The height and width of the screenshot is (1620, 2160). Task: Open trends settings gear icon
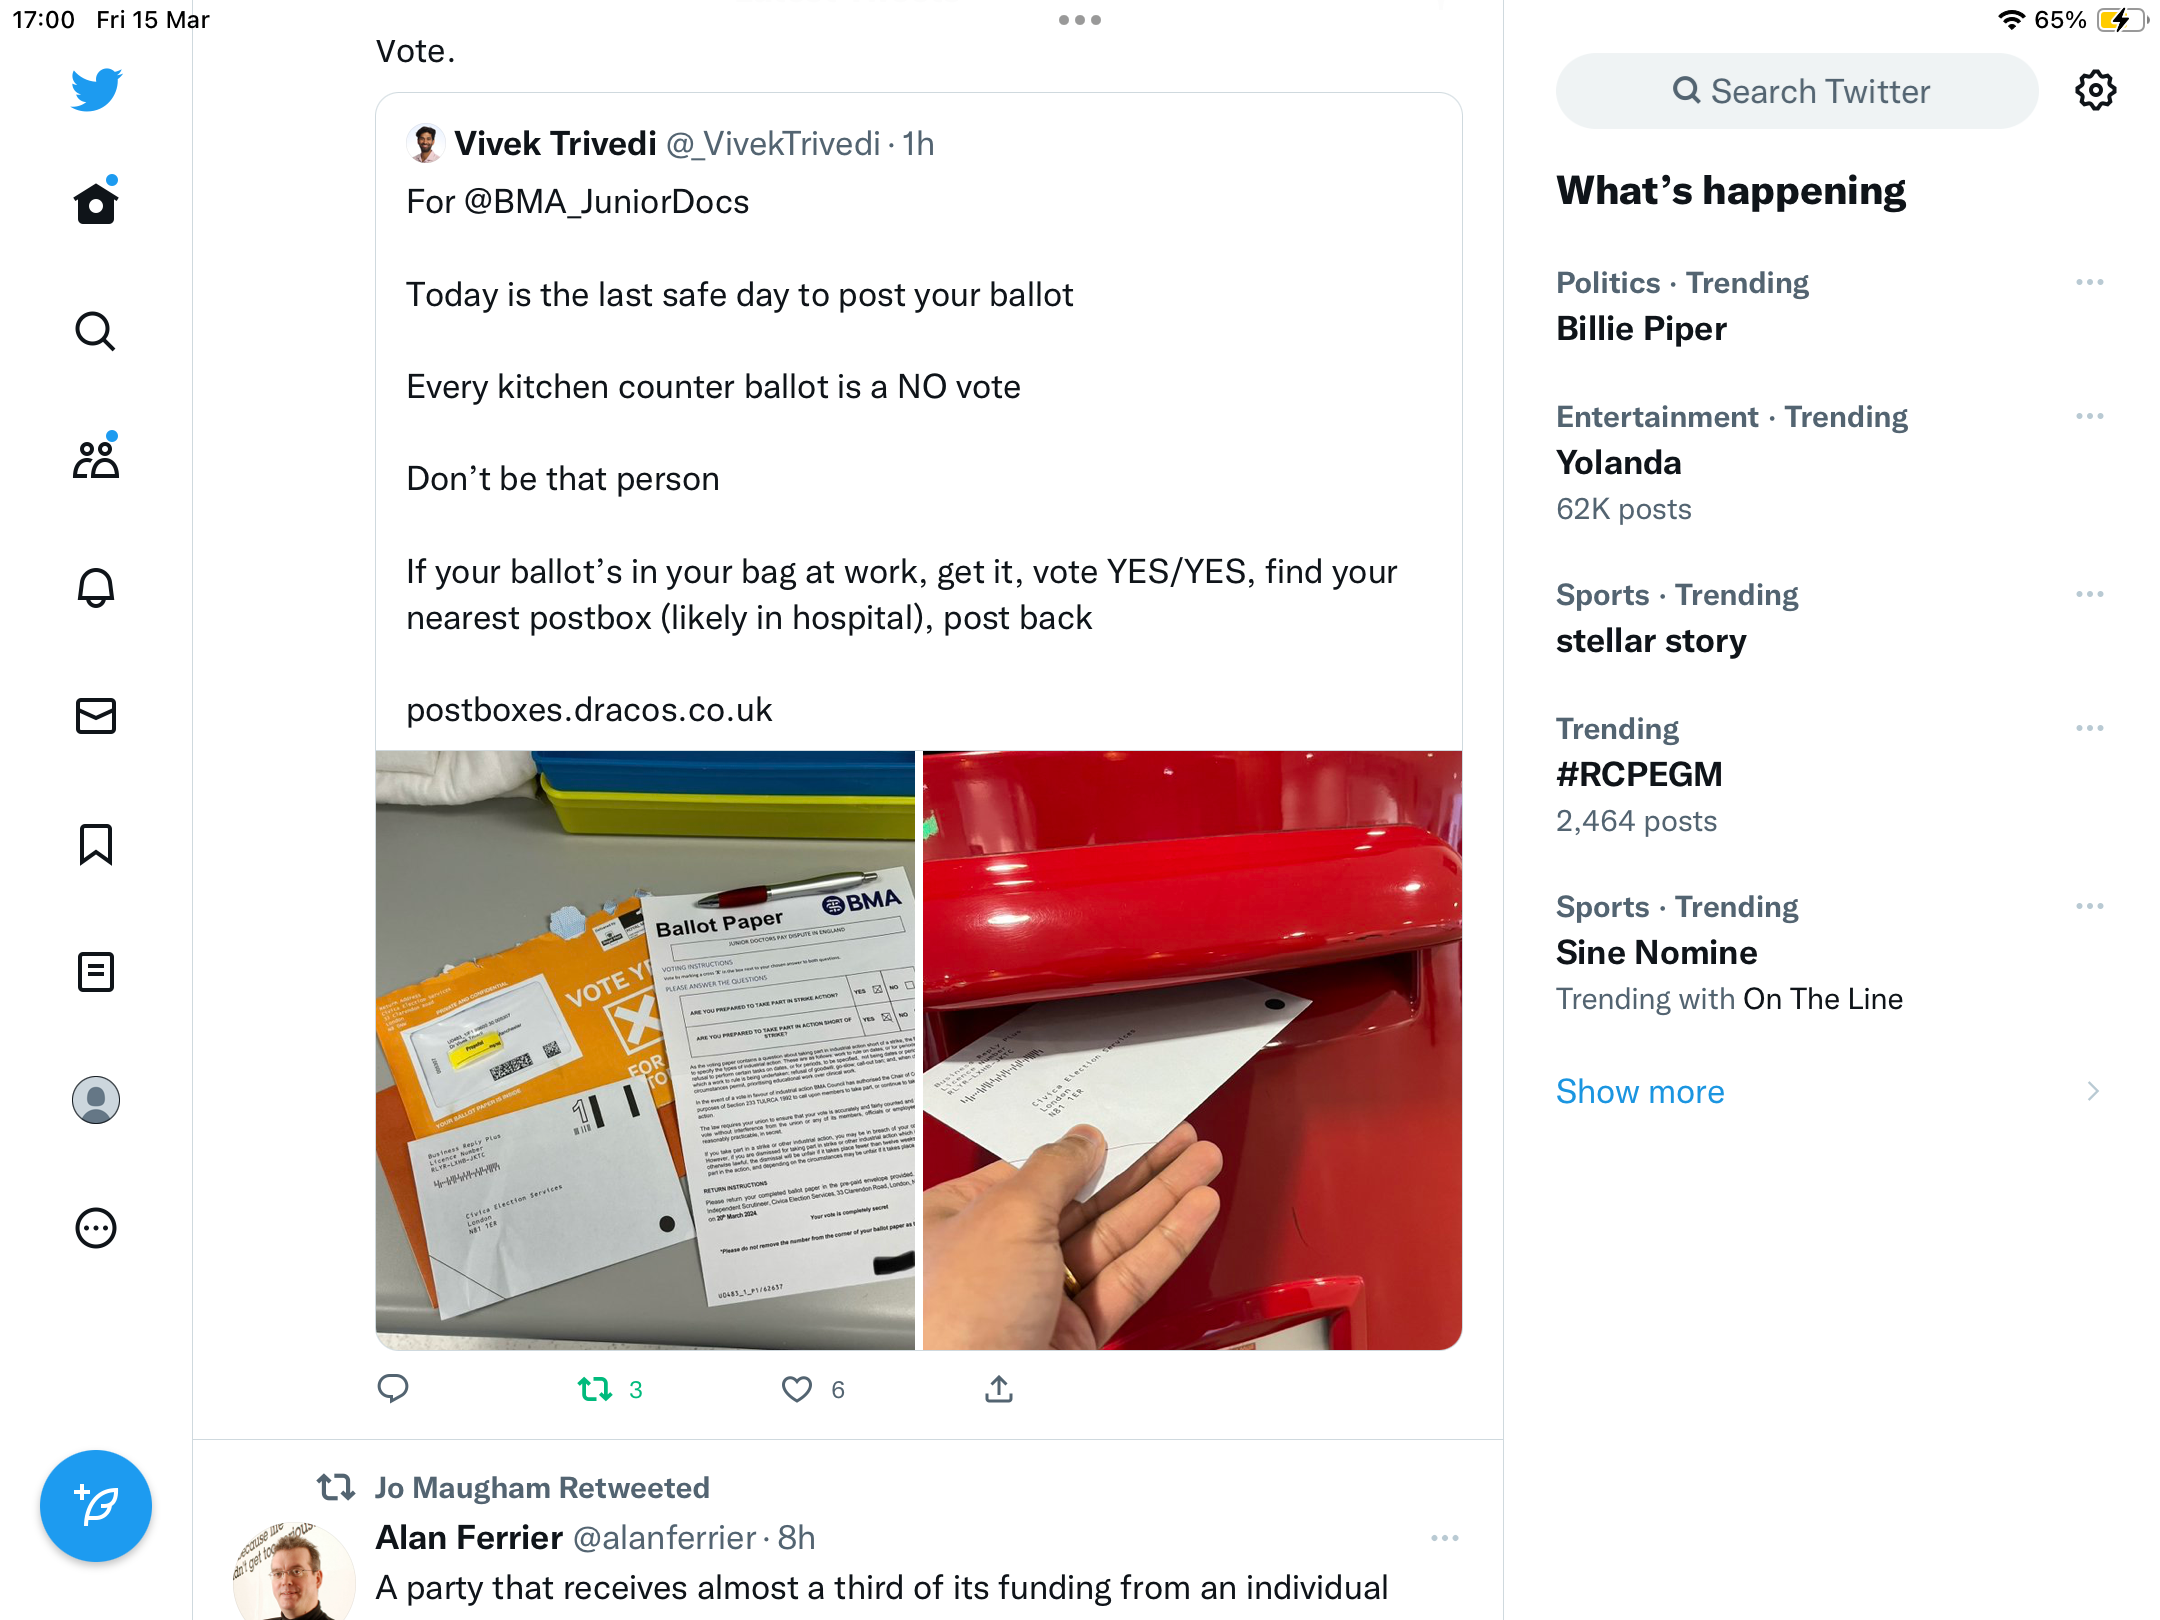[x=2095, y=91]
